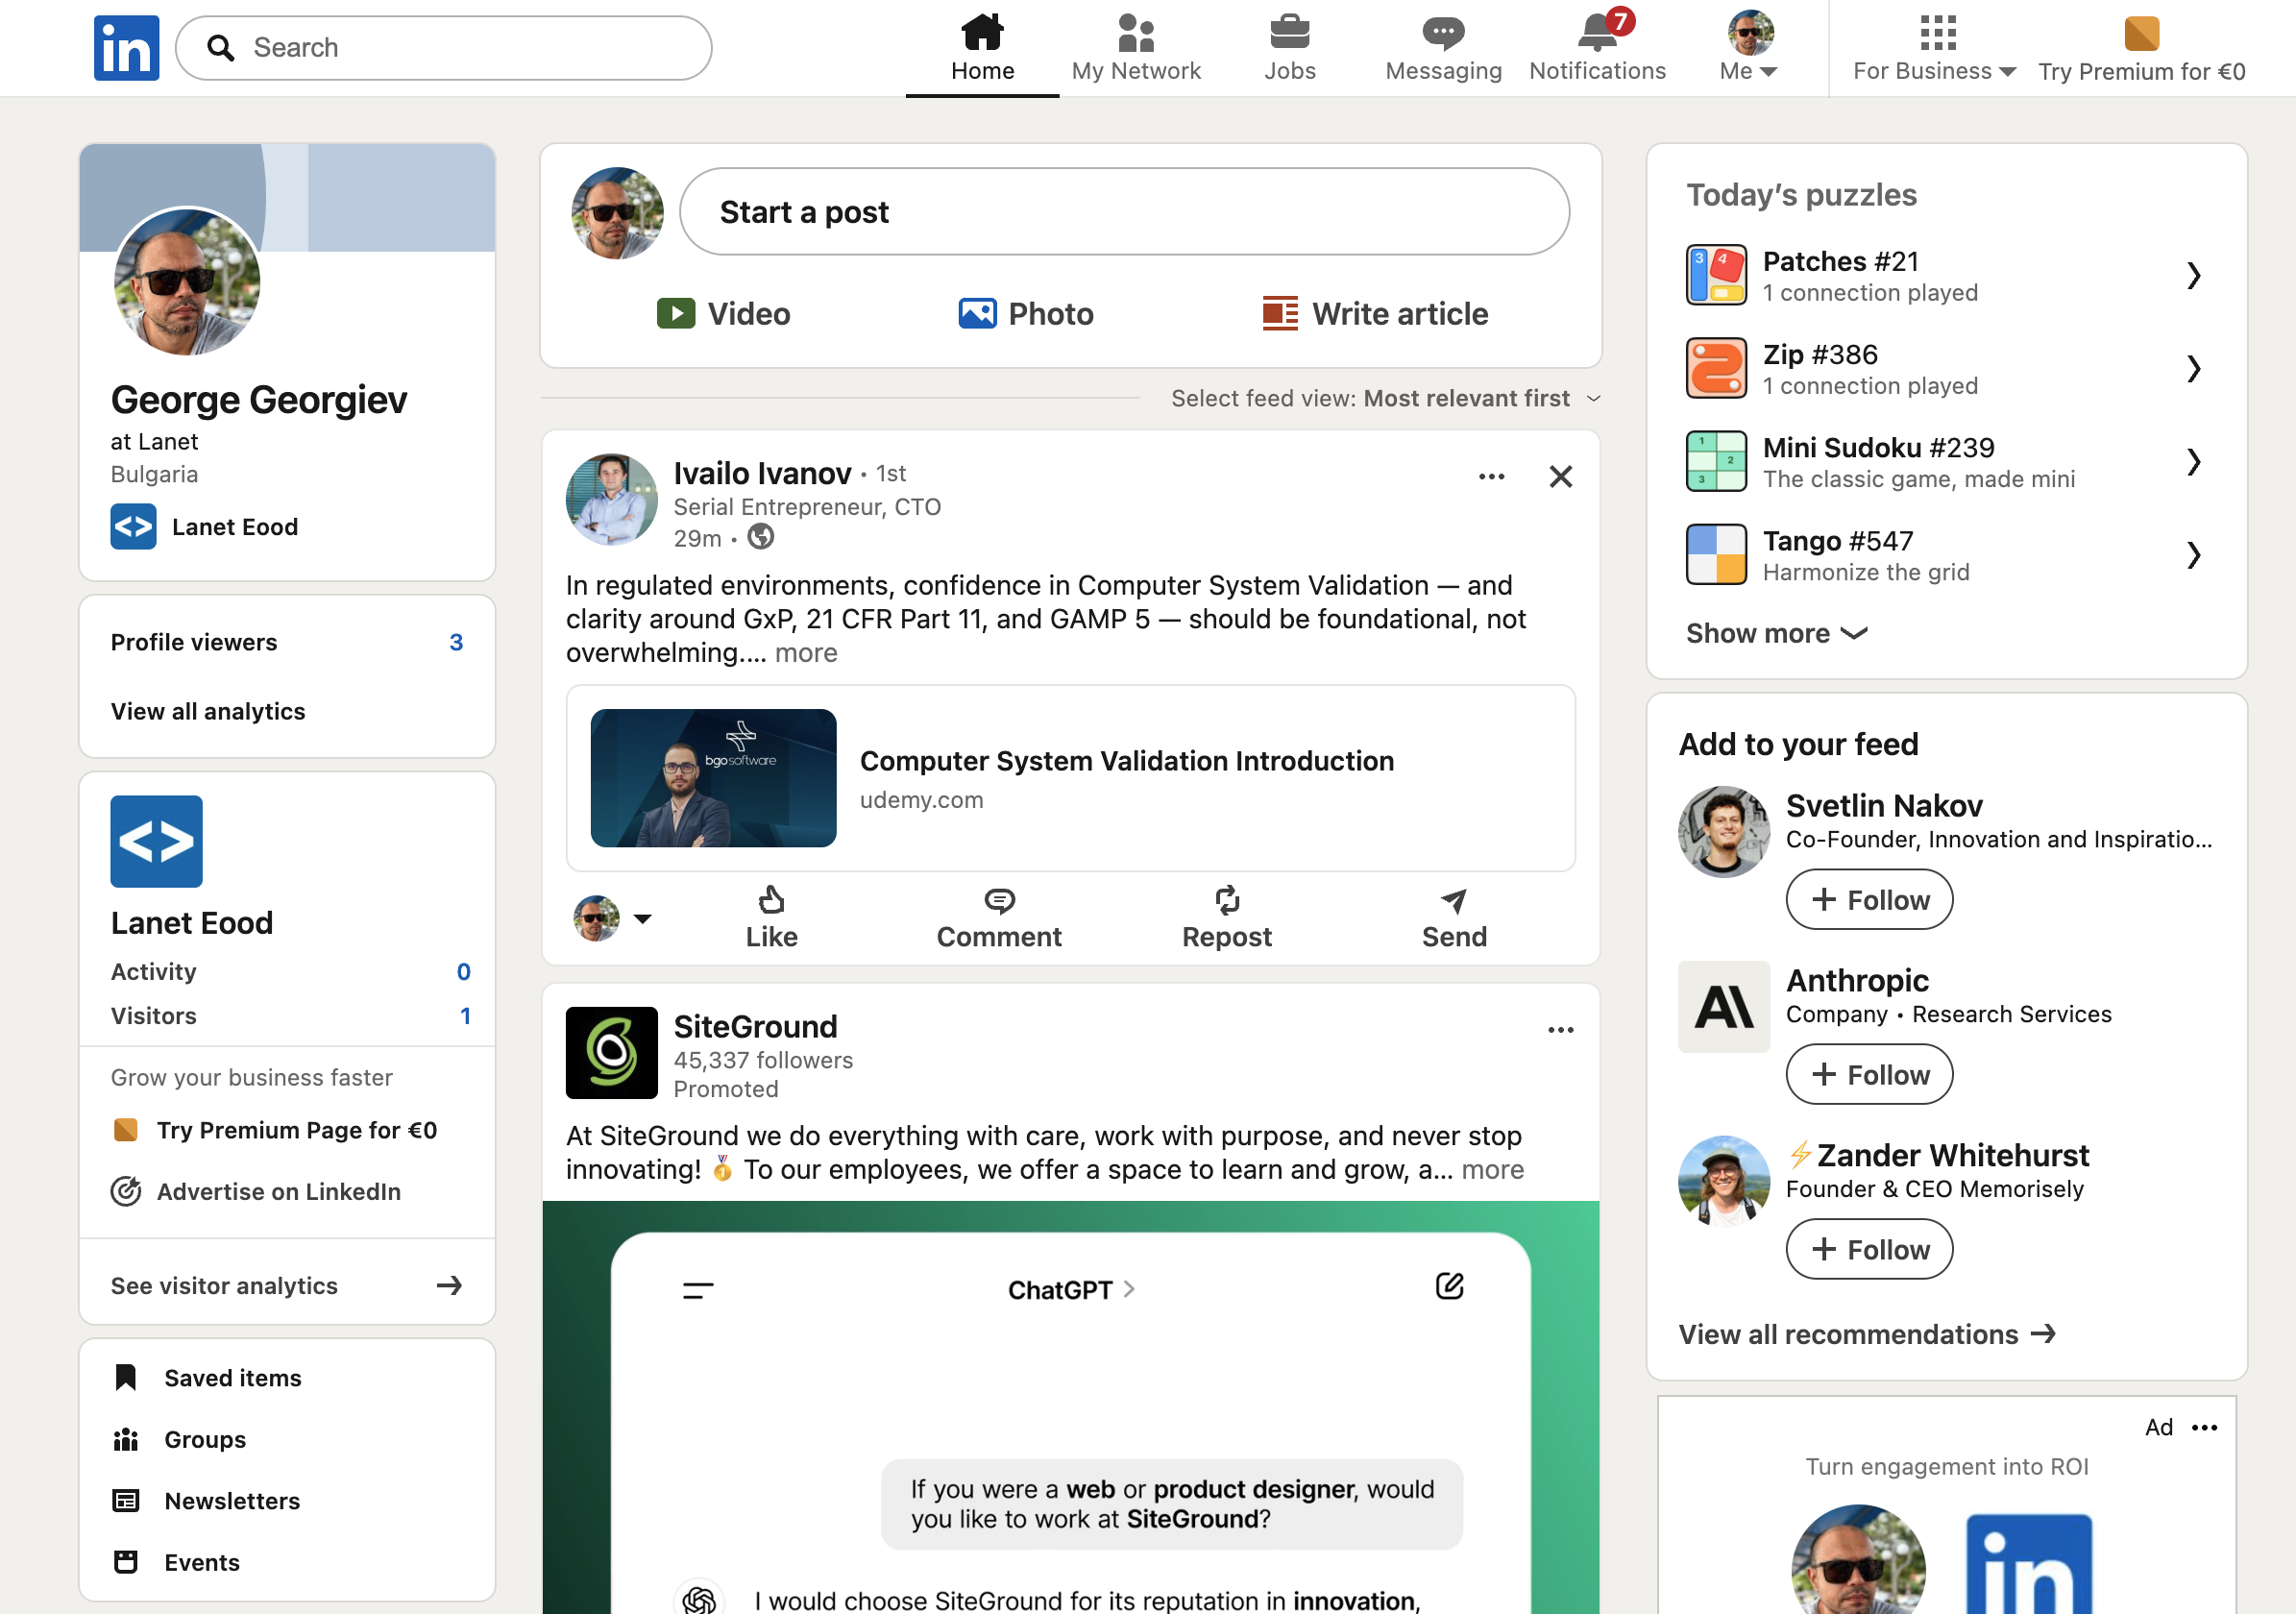
Task: Start recording a Video post
Action: (677, 313)
